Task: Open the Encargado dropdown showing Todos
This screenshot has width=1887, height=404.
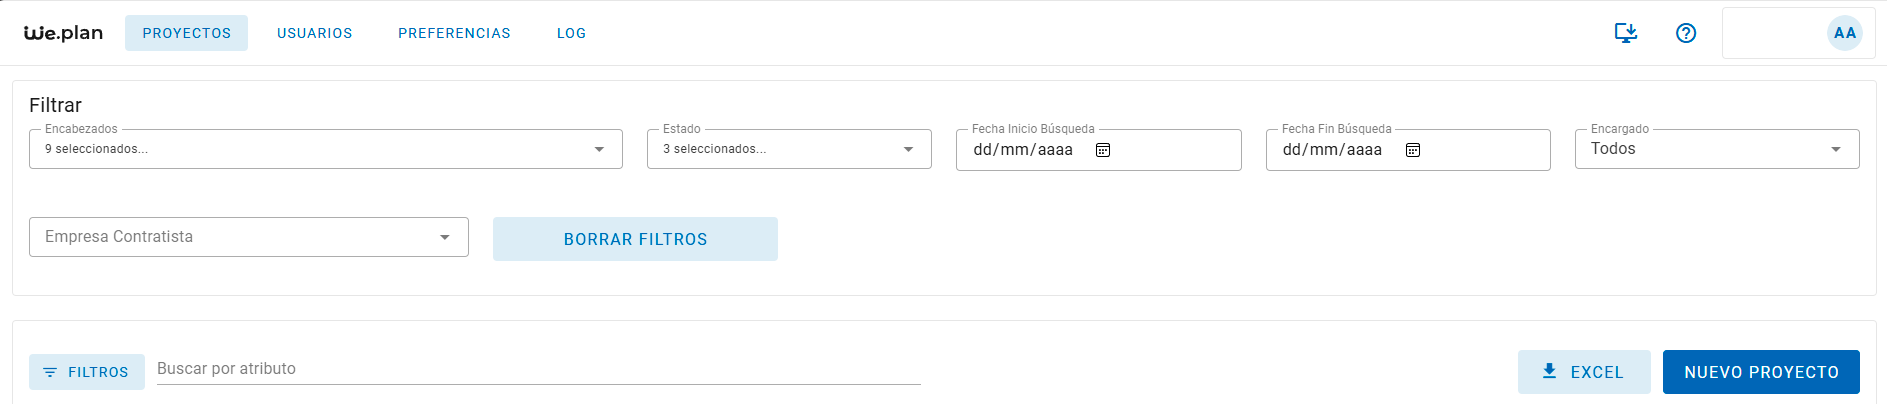Action: point(1717,149)
